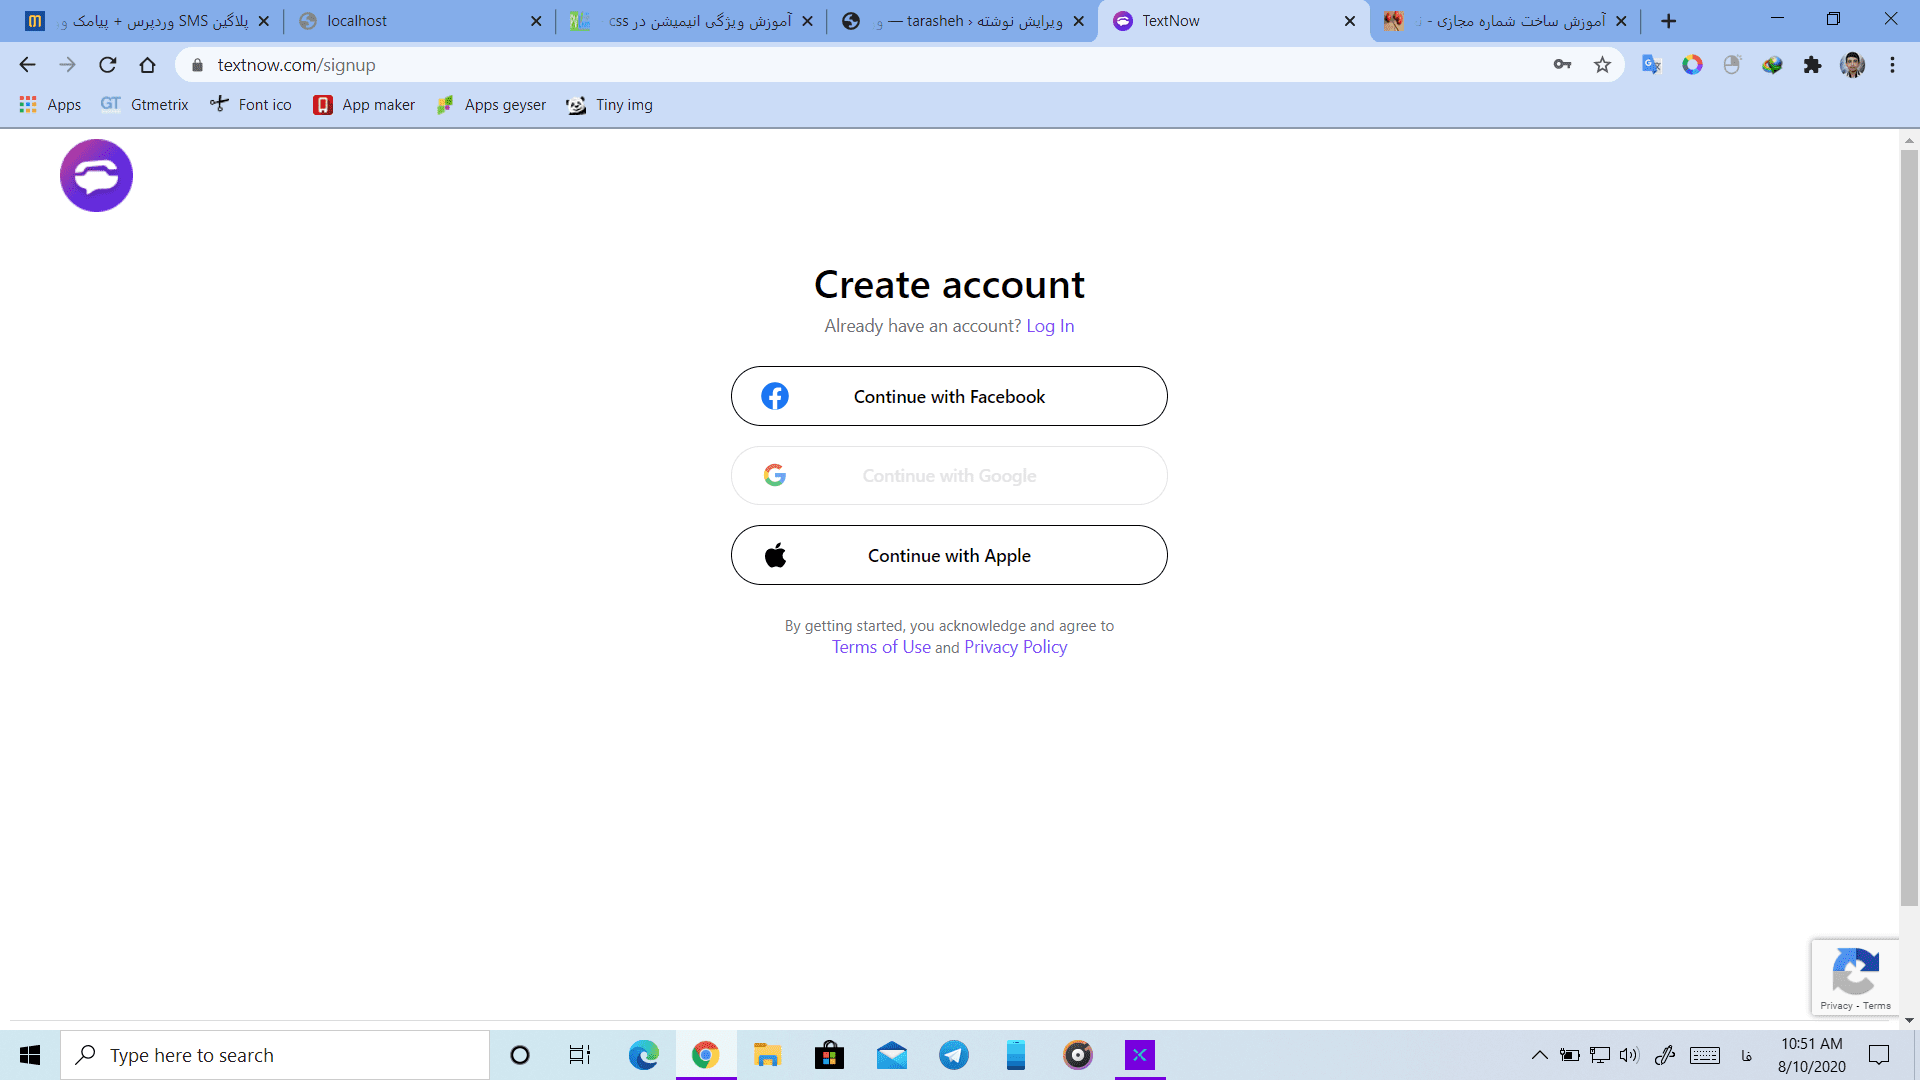Open the Windows Start menu

pyautogui.click(x=30, y=1055)
